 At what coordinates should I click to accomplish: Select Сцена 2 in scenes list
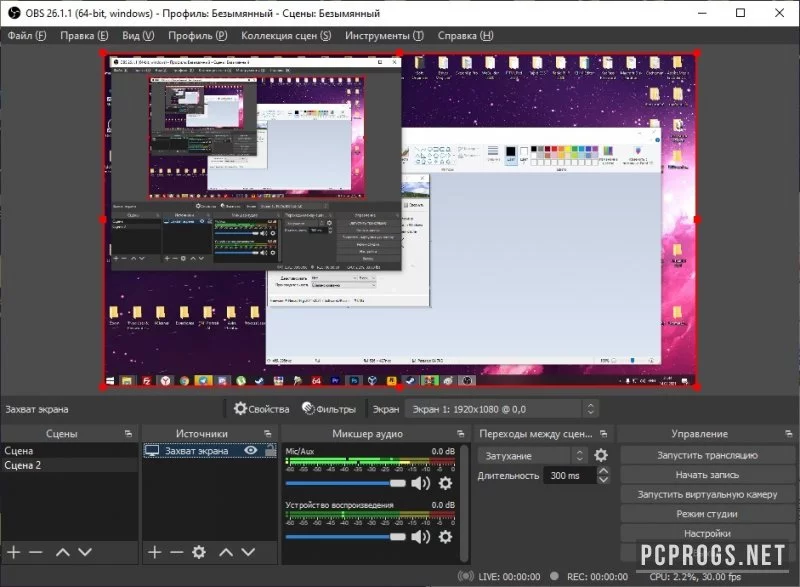pyautogui.click(x=69, y=465)
